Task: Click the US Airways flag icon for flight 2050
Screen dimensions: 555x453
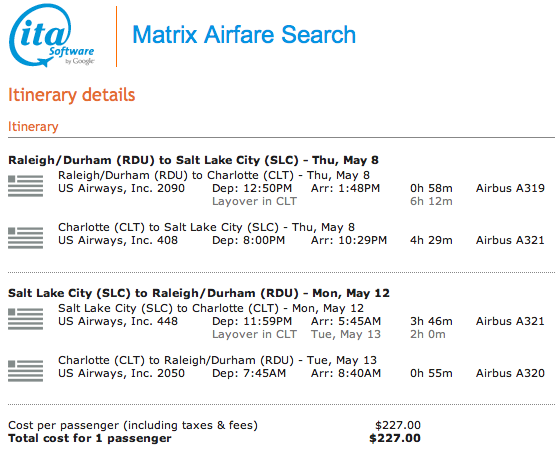Action: 25,371
